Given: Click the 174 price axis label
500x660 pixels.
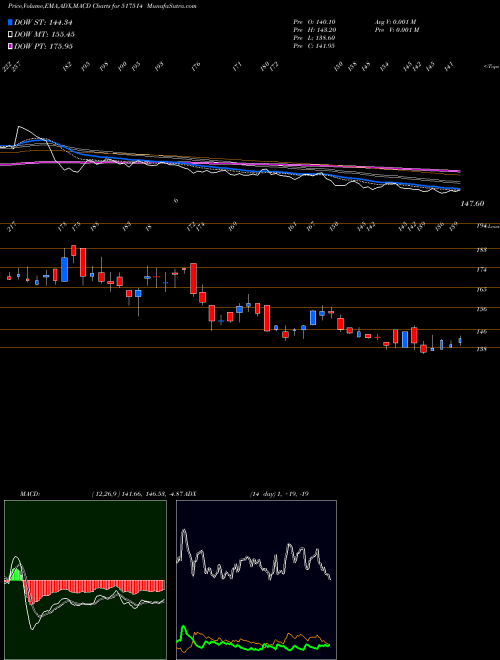Looking at the screenshot, I should 481,270.
